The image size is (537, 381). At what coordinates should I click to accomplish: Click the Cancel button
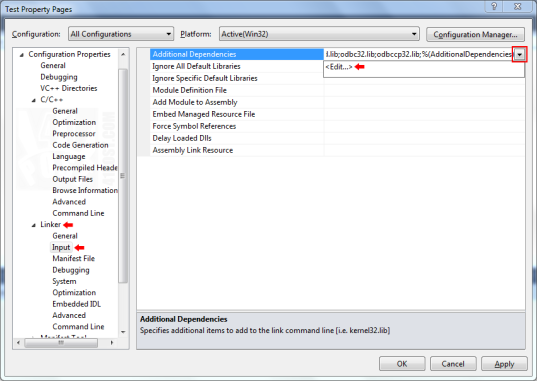[453, 364]
